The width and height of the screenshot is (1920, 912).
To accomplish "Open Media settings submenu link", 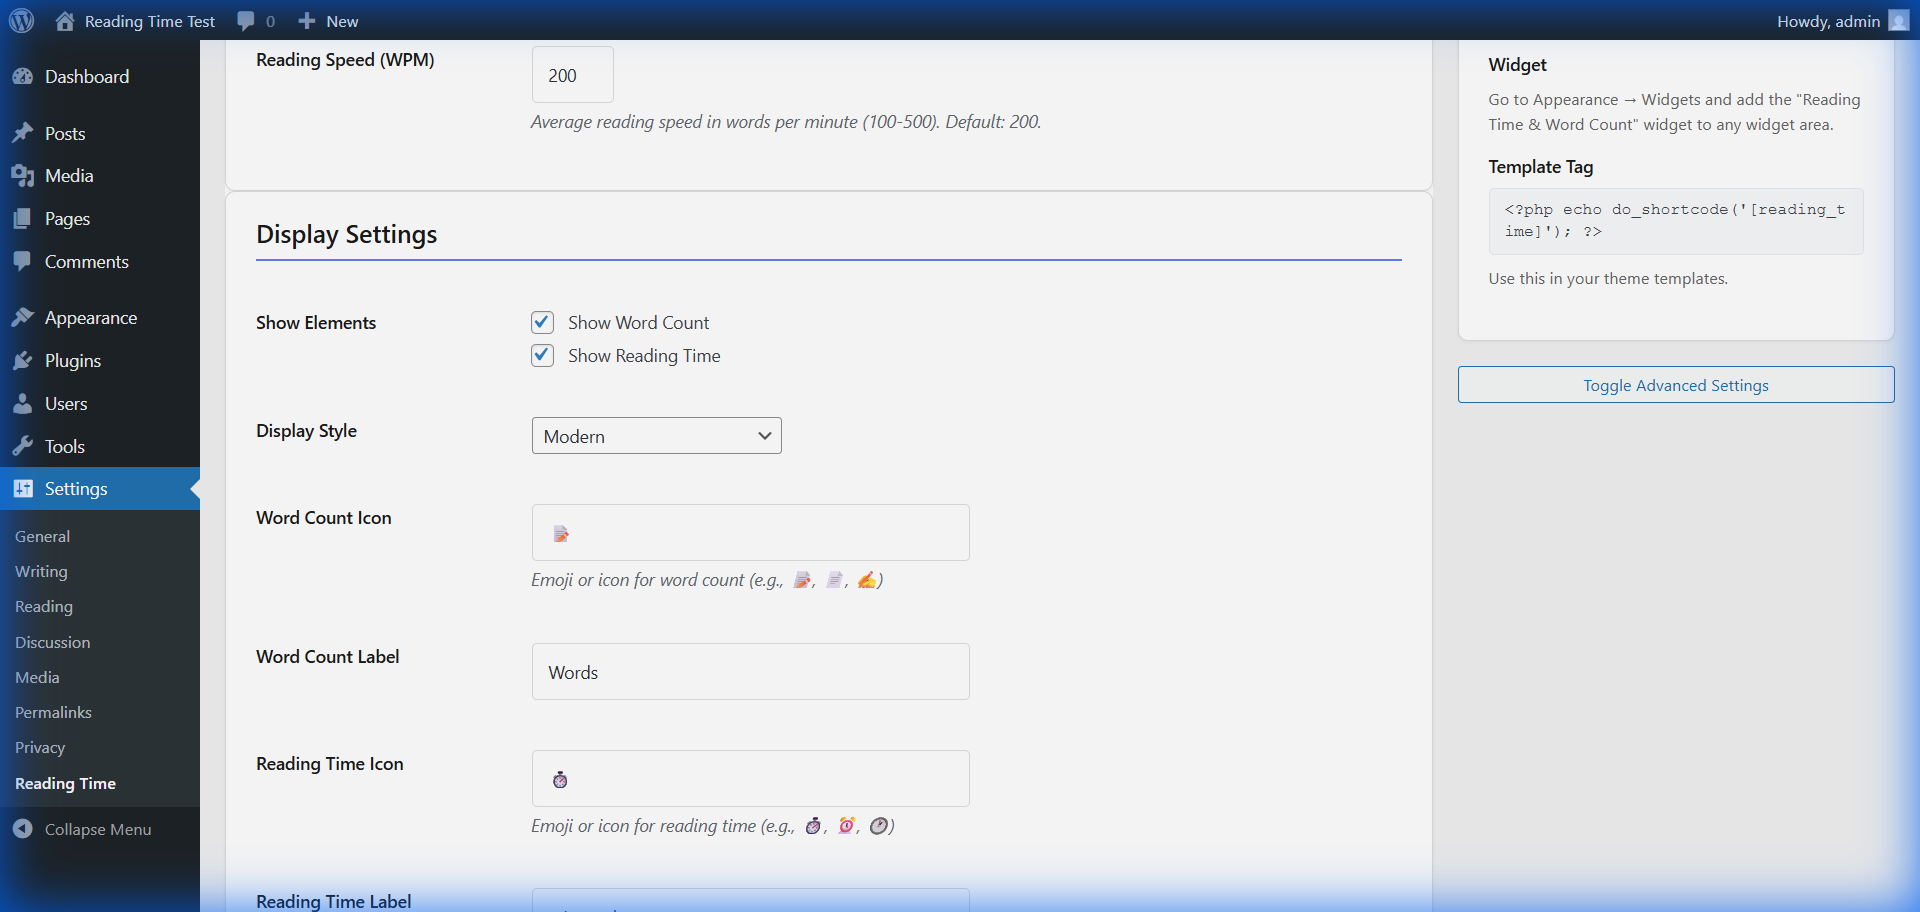I will 37,677.
